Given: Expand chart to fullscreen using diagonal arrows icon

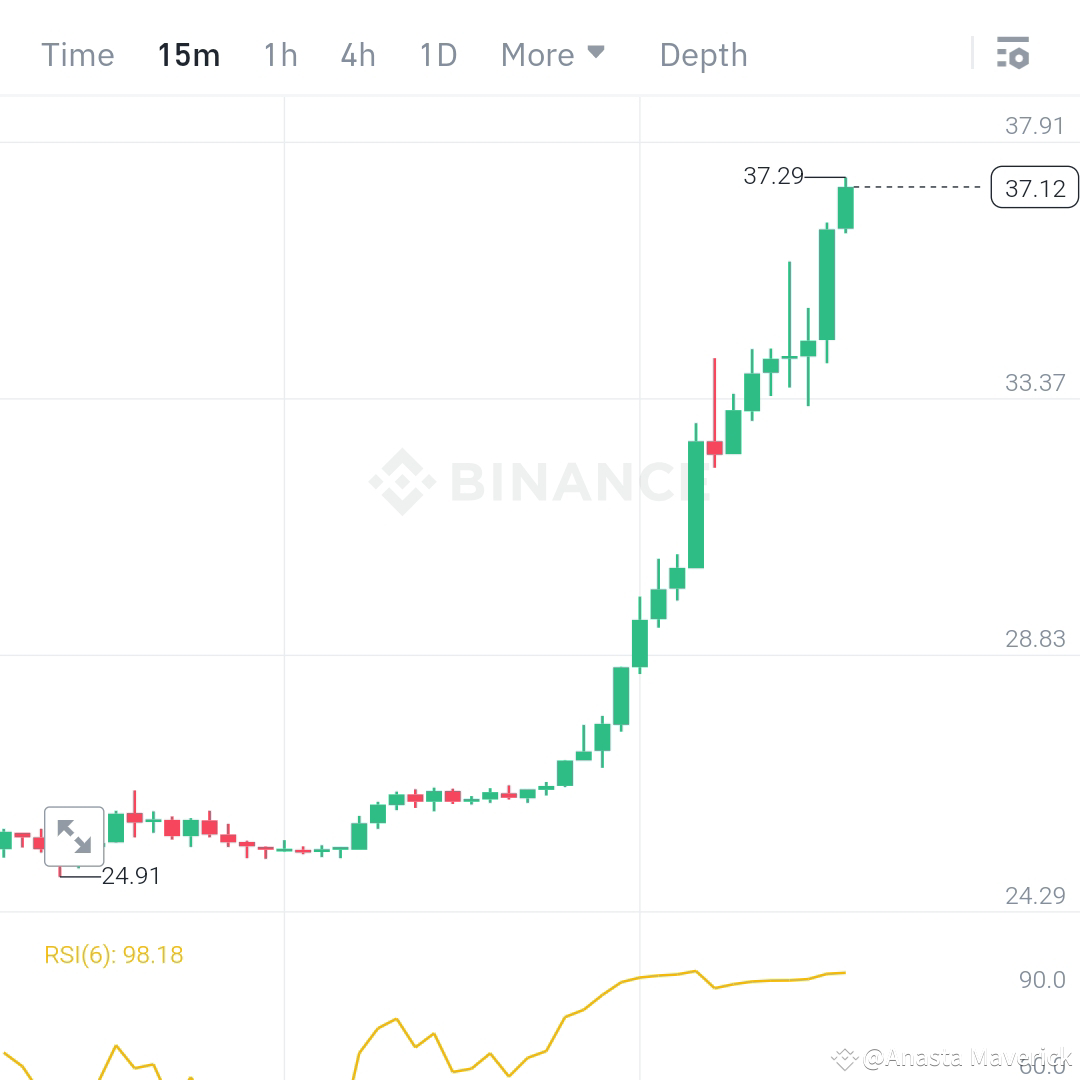Looking at the screenshot, I should pos(75,835).
